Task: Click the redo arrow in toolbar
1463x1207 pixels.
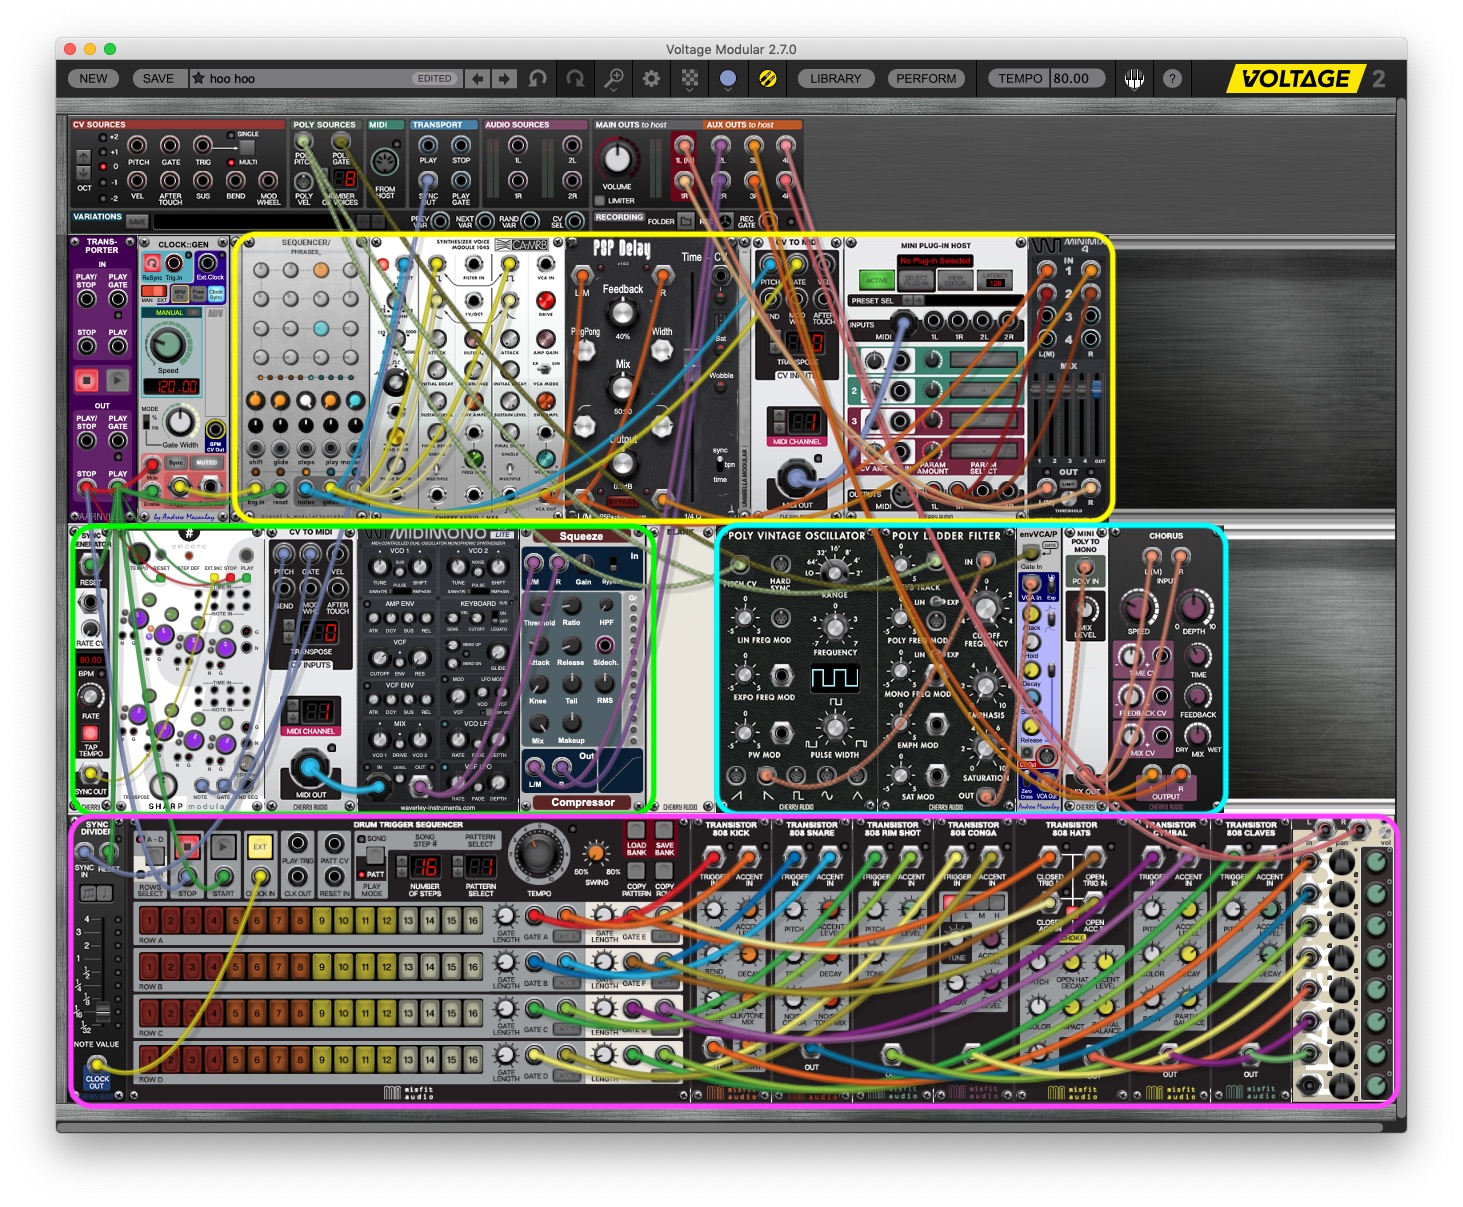Action: [x=574, y=78]
